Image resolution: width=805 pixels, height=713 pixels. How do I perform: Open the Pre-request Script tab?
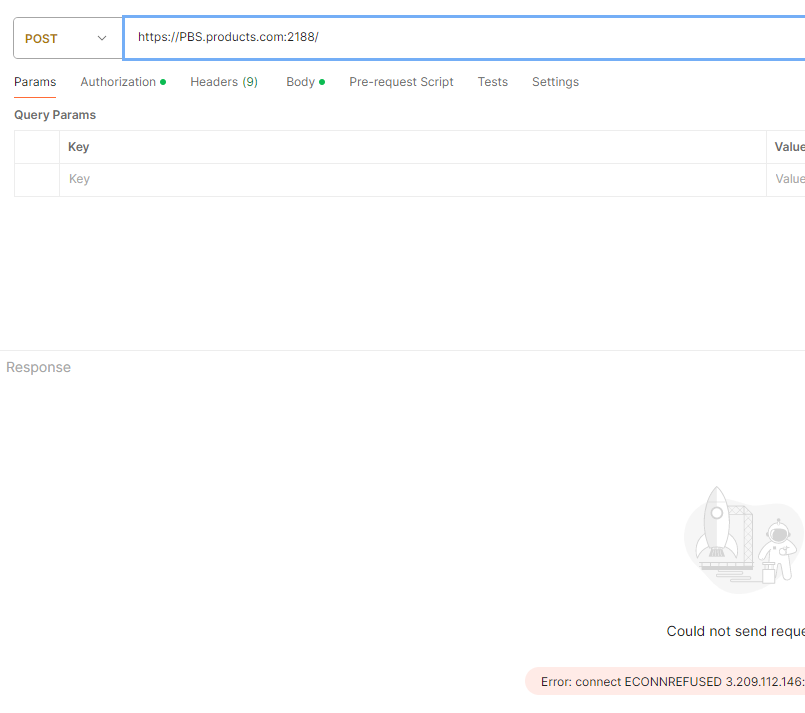401,82
